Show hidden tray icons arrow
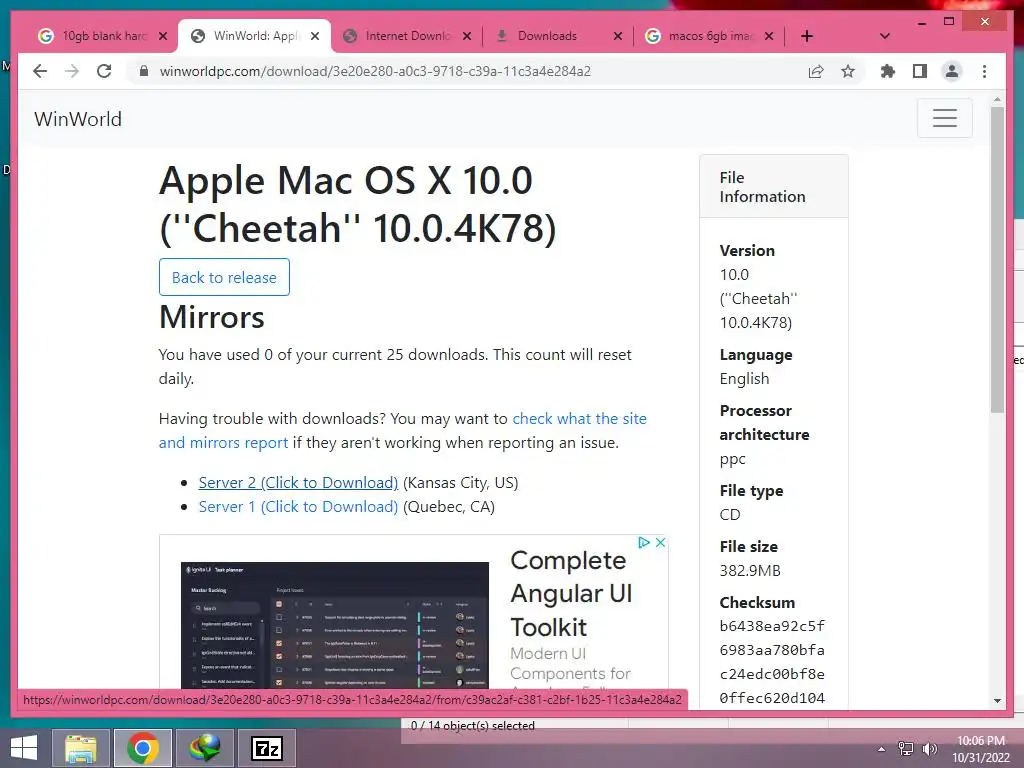This screenshot has width=1024, height=768. pos(882,749)
